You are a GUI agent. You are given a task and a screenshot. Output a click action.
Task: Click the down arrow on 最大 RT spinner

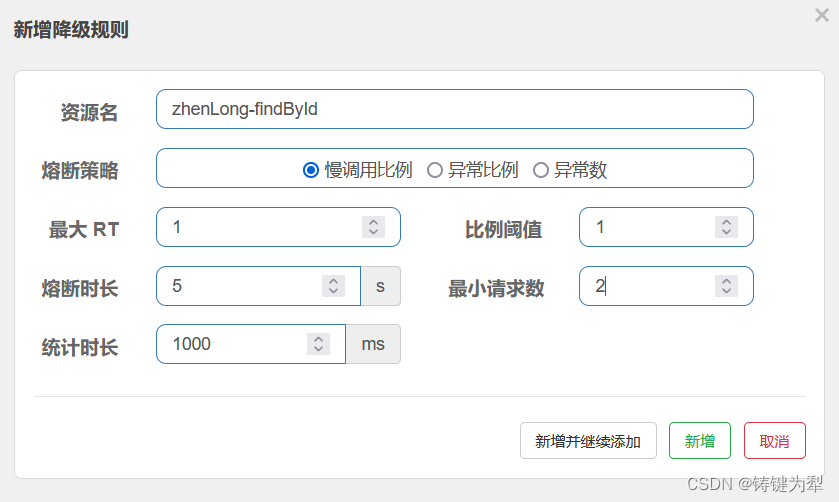point(373,232)
